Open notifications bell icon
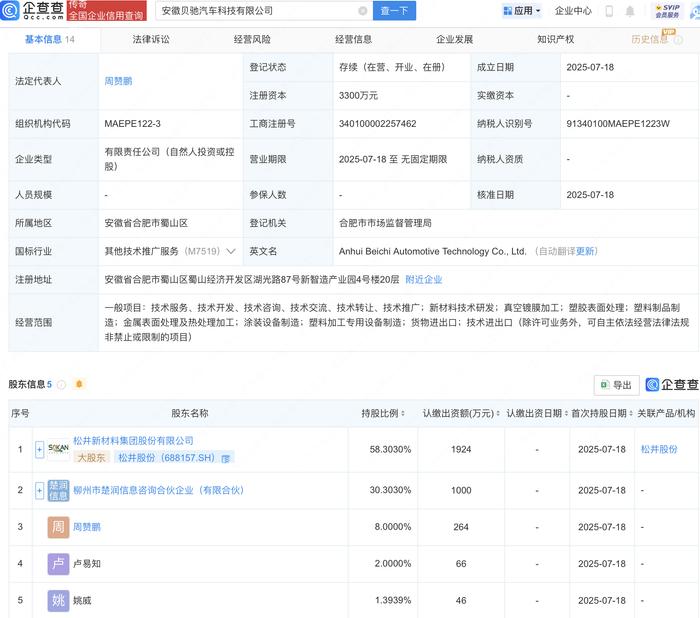The width and height of the screenshot is (700, 618). 629,11
